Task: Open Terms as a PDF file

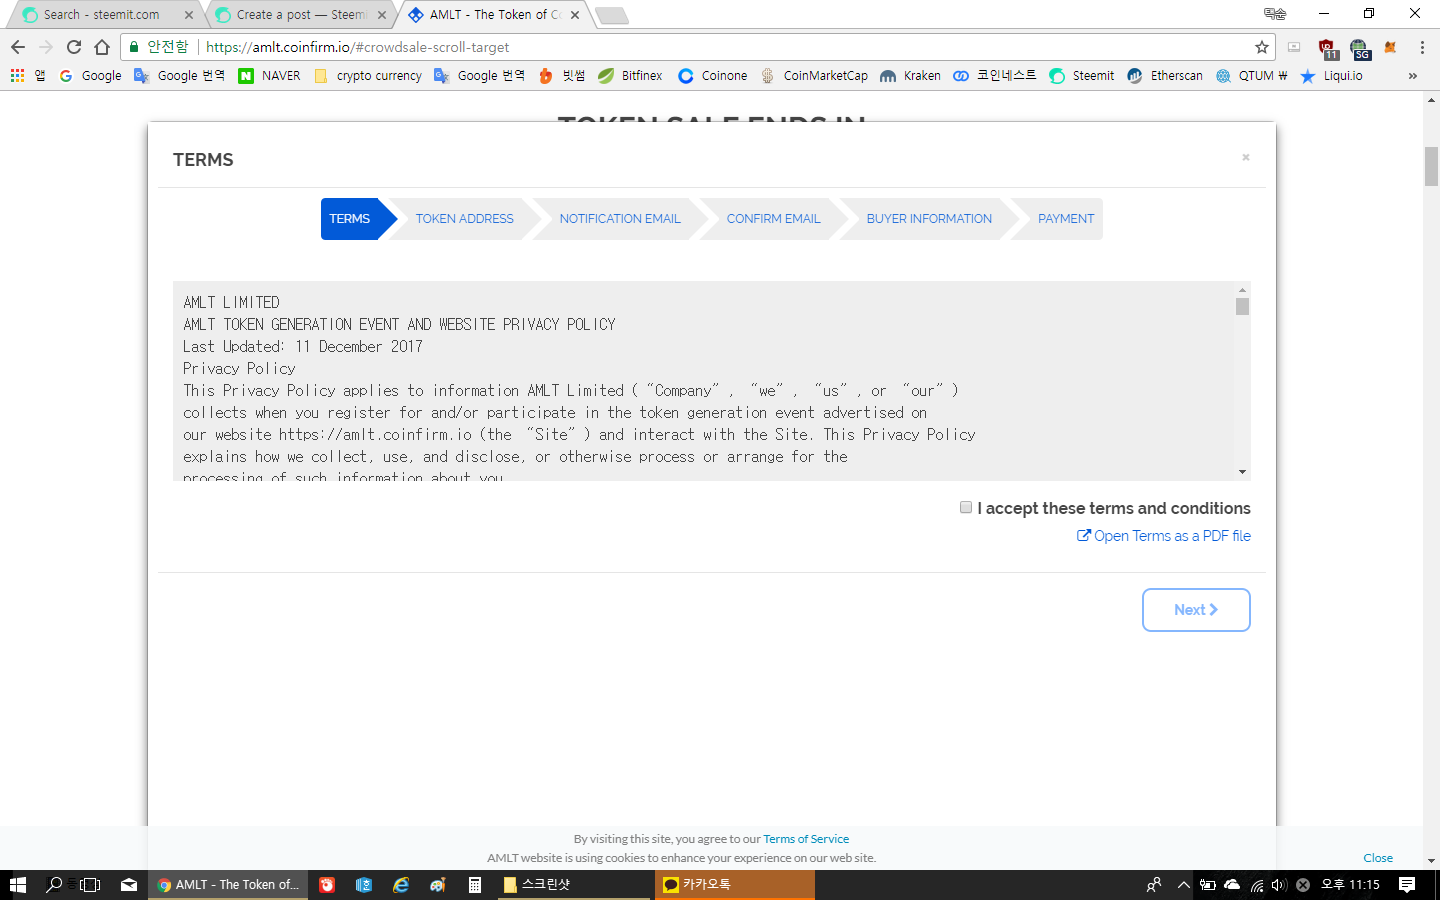Action: tap(1164, 536)
